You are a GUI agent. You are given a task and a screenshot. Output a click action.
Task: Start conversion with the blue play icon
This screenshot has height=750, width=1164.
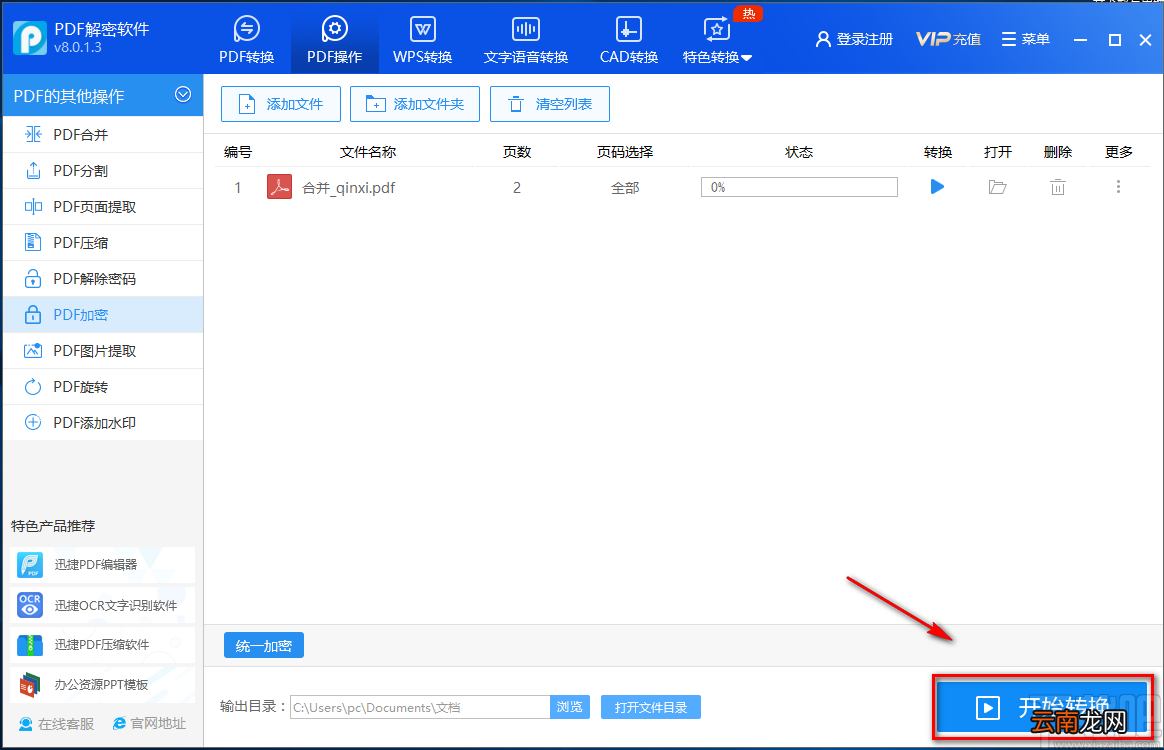pyautogui.click(x=938, y=186)
